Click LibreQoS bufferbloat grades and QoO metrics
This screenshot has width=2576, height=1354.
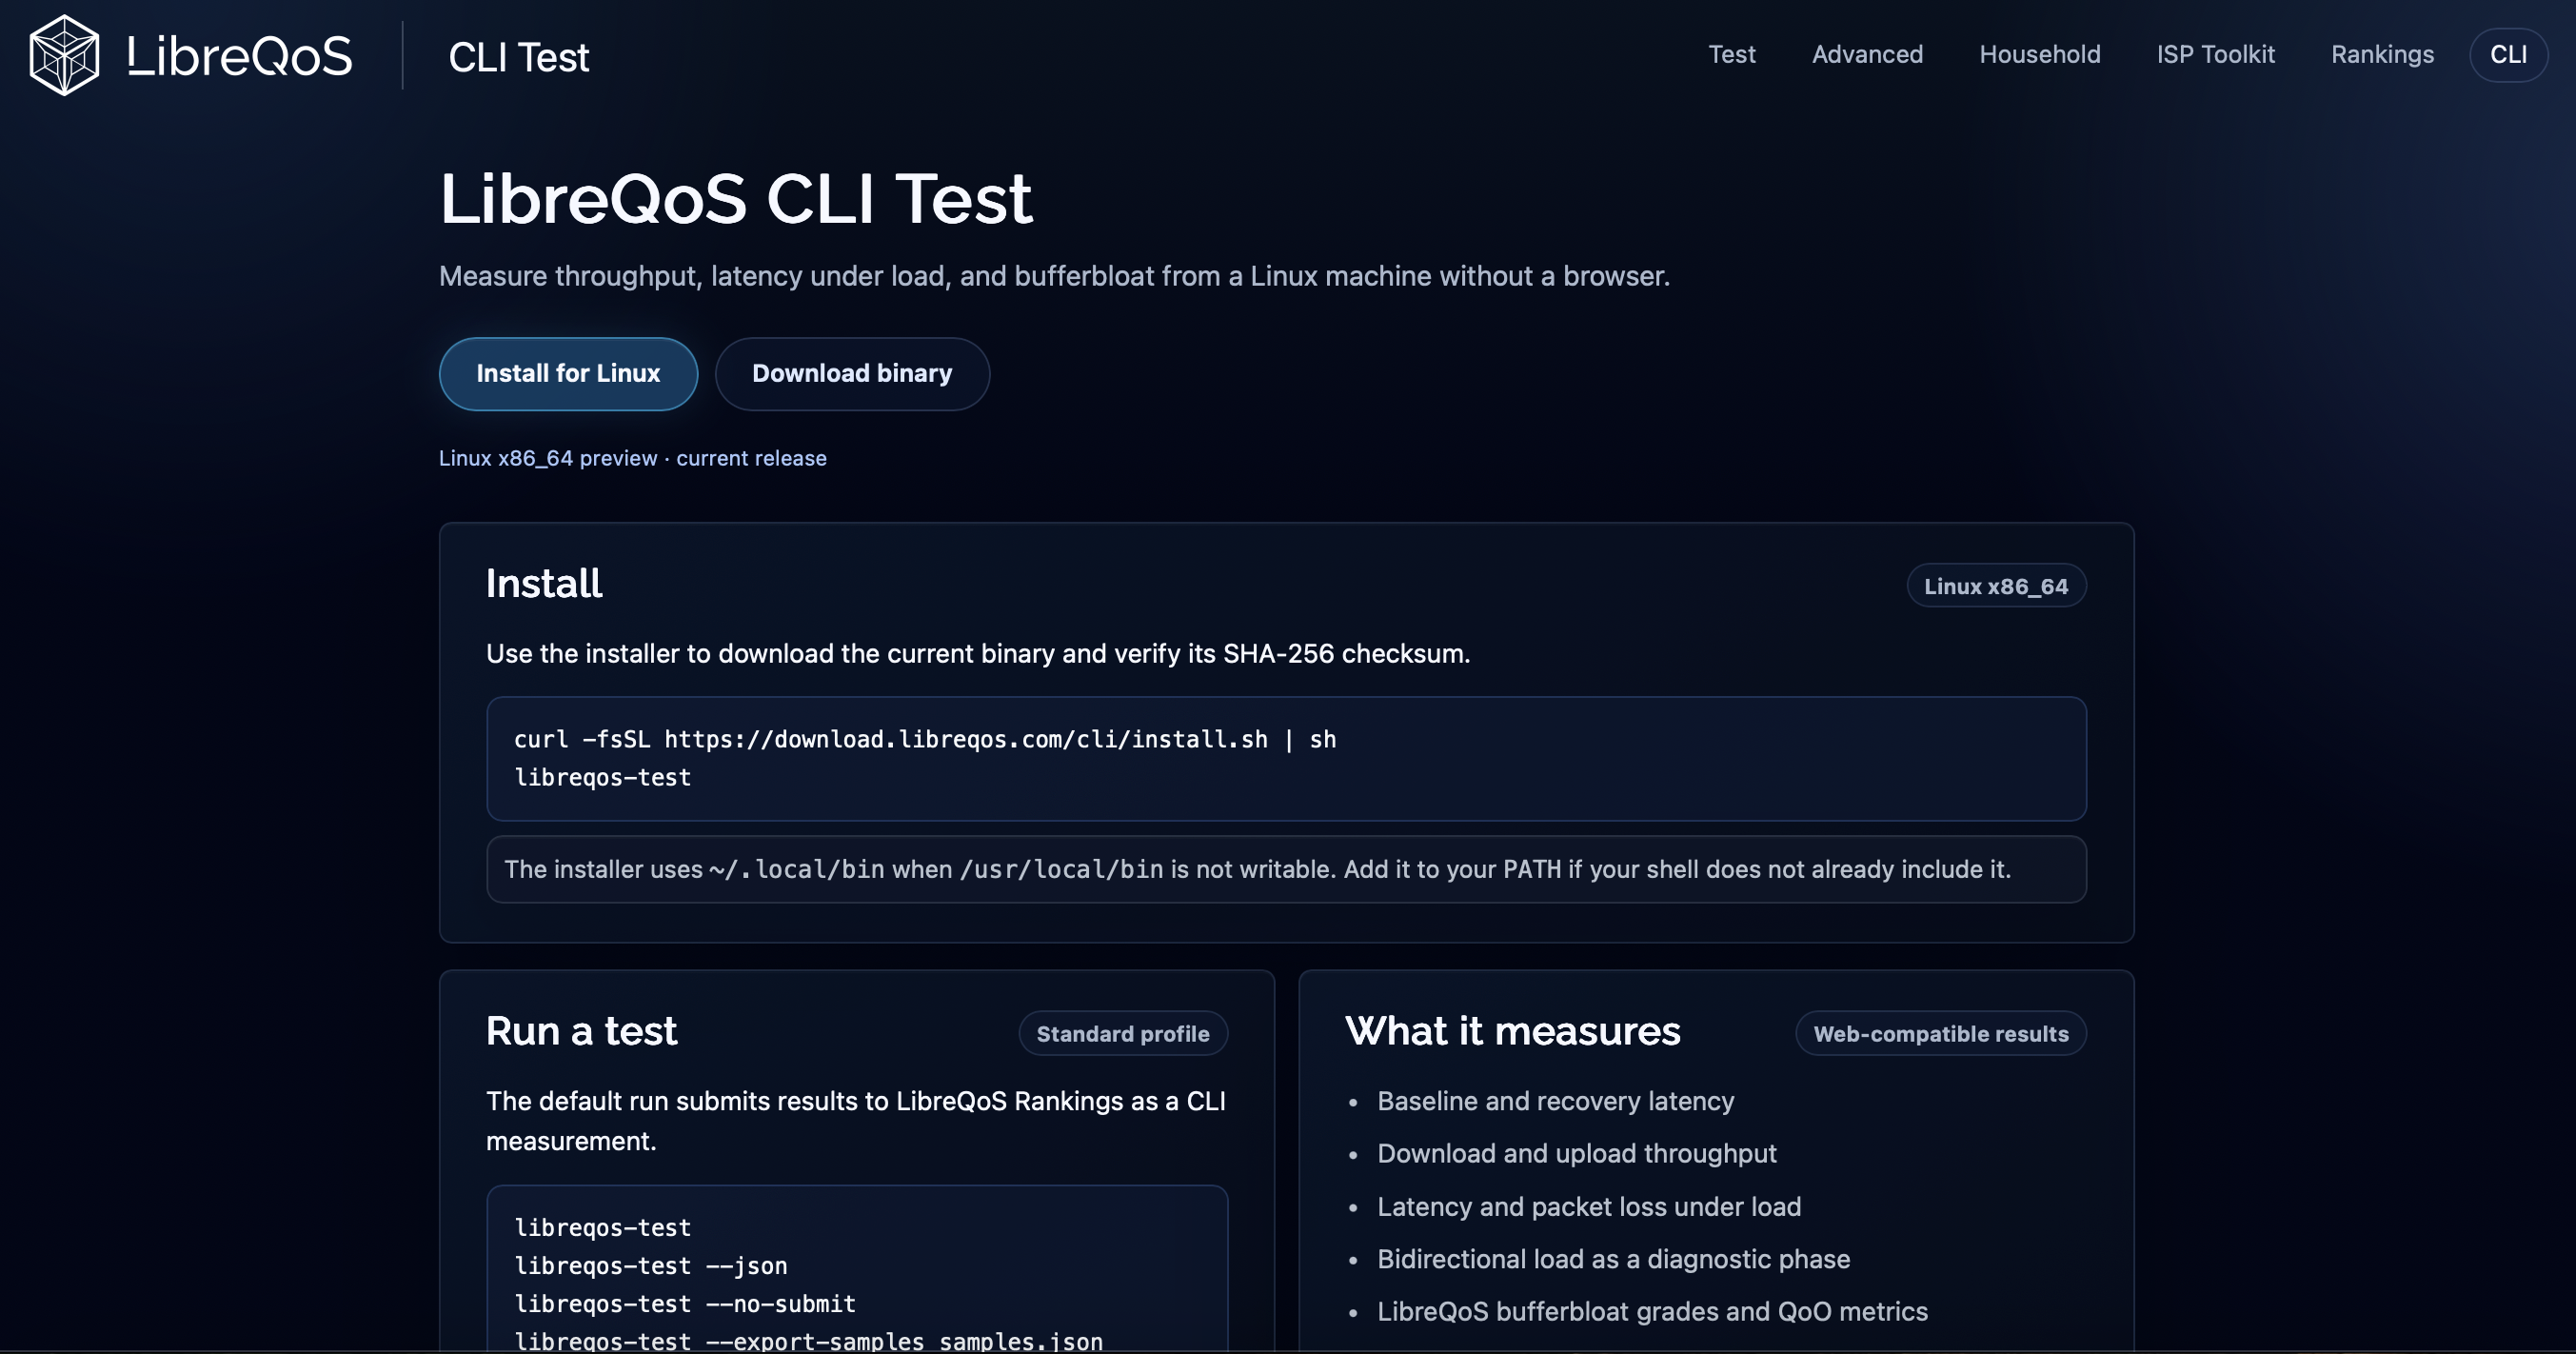(1652, 1311)
